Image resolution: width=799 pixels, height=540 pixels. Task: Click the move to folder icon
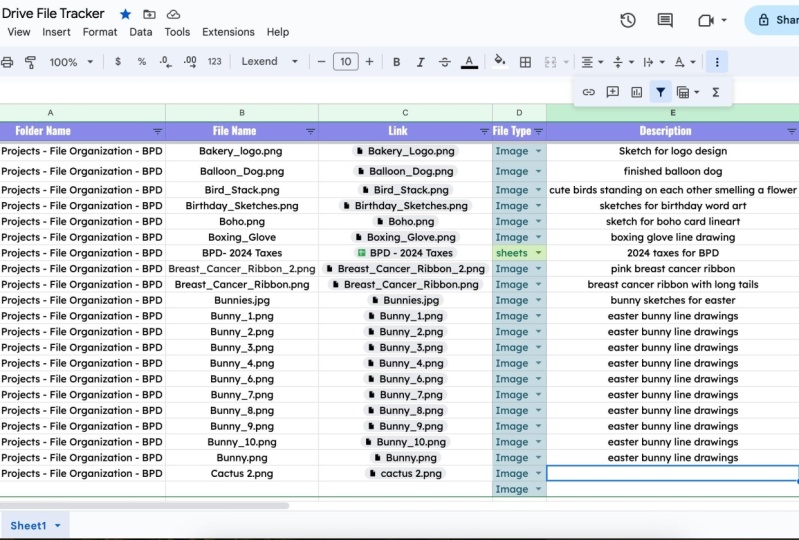(x=149, y=14)
